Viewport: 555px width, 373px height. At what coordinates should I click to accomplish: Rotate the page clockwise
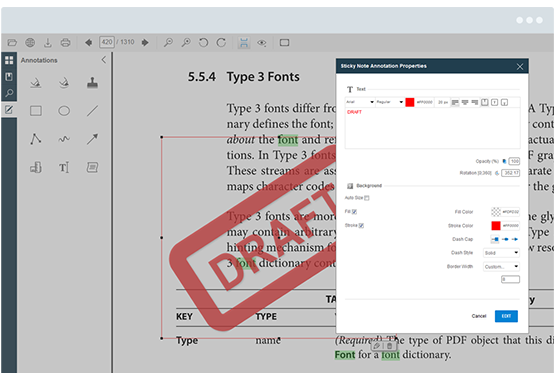coord(221,43)
